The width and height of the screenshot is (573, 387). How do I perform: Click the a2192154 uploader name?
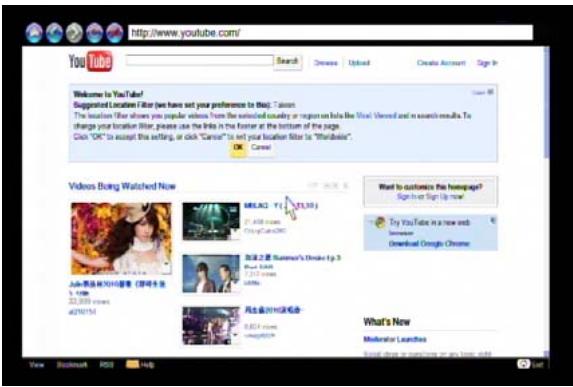coord(83,311)
